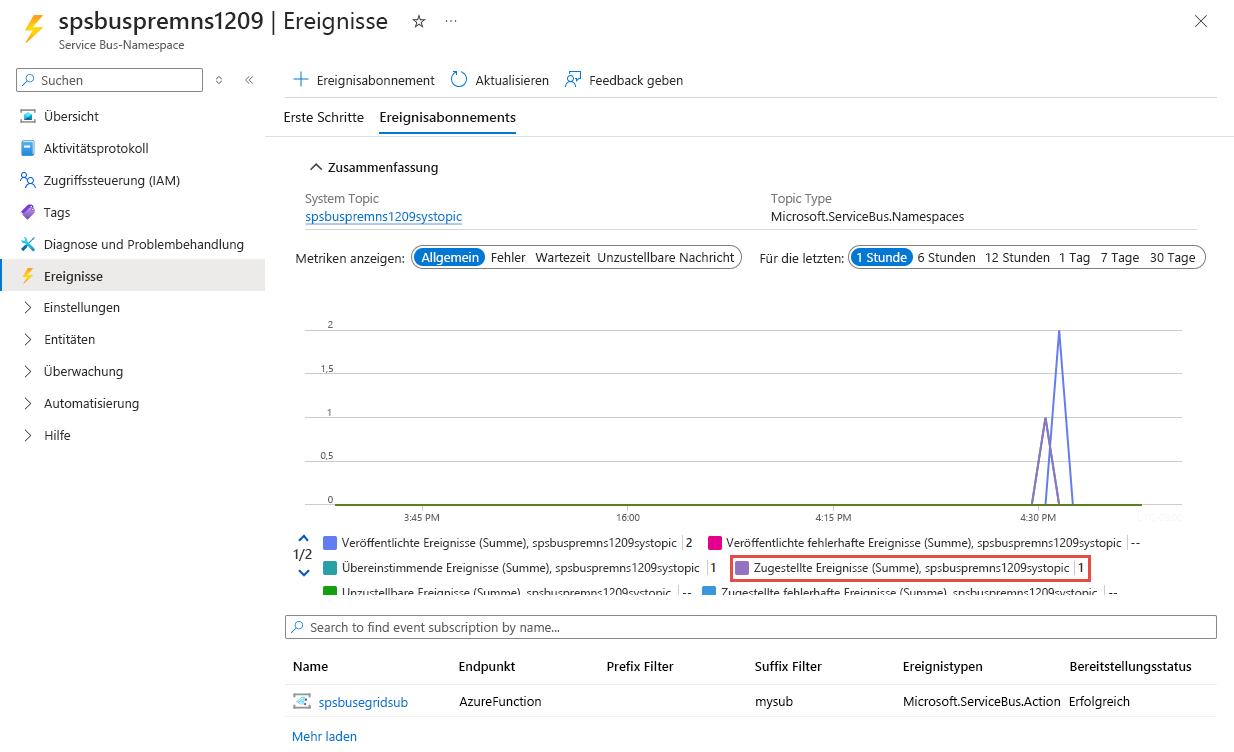Viewport: 1234px width, 752px height.
Task: Click the Suchen sidebar search field
Action: 109,80
